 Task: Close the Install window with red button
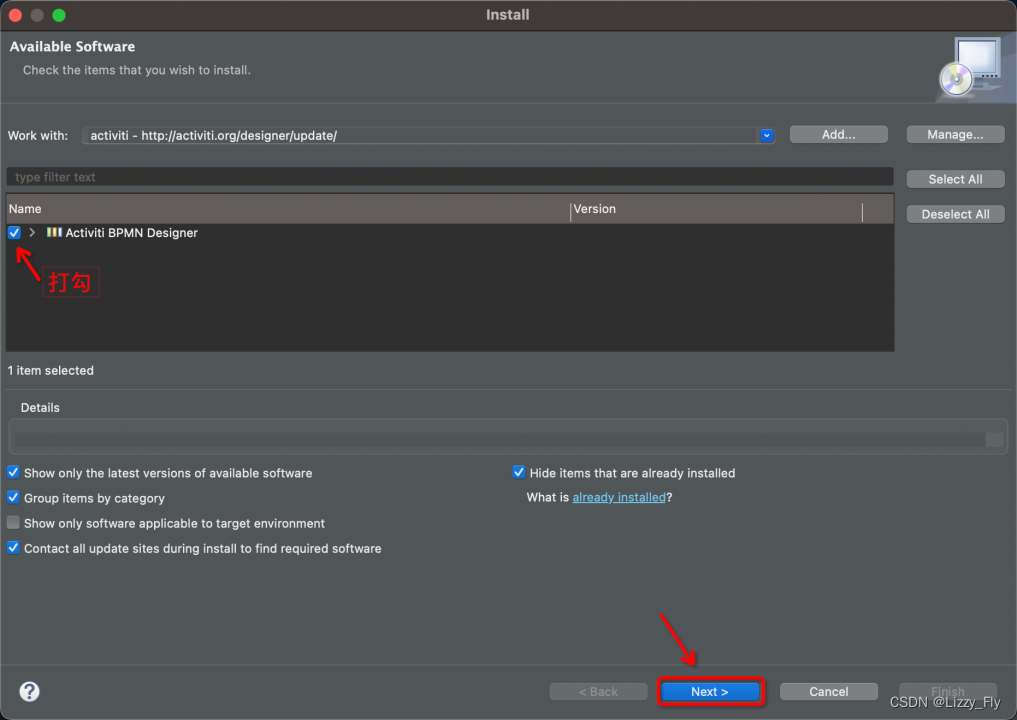(x=16, y=15)
